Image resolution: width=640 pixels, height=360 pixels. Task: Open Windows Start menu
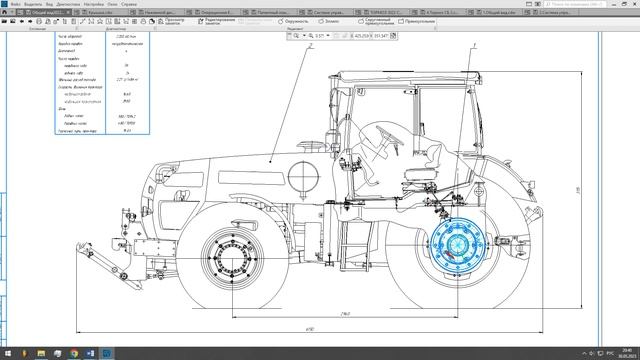(x=7, y=353)
